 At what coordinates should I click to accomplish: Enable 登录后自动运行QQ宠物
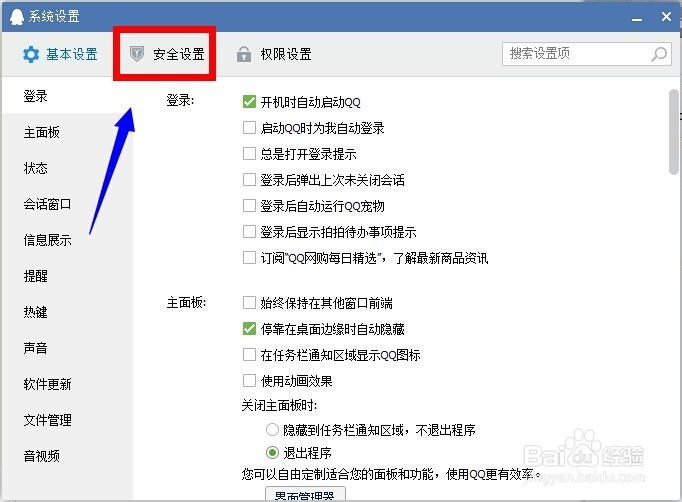pos(249,205)
